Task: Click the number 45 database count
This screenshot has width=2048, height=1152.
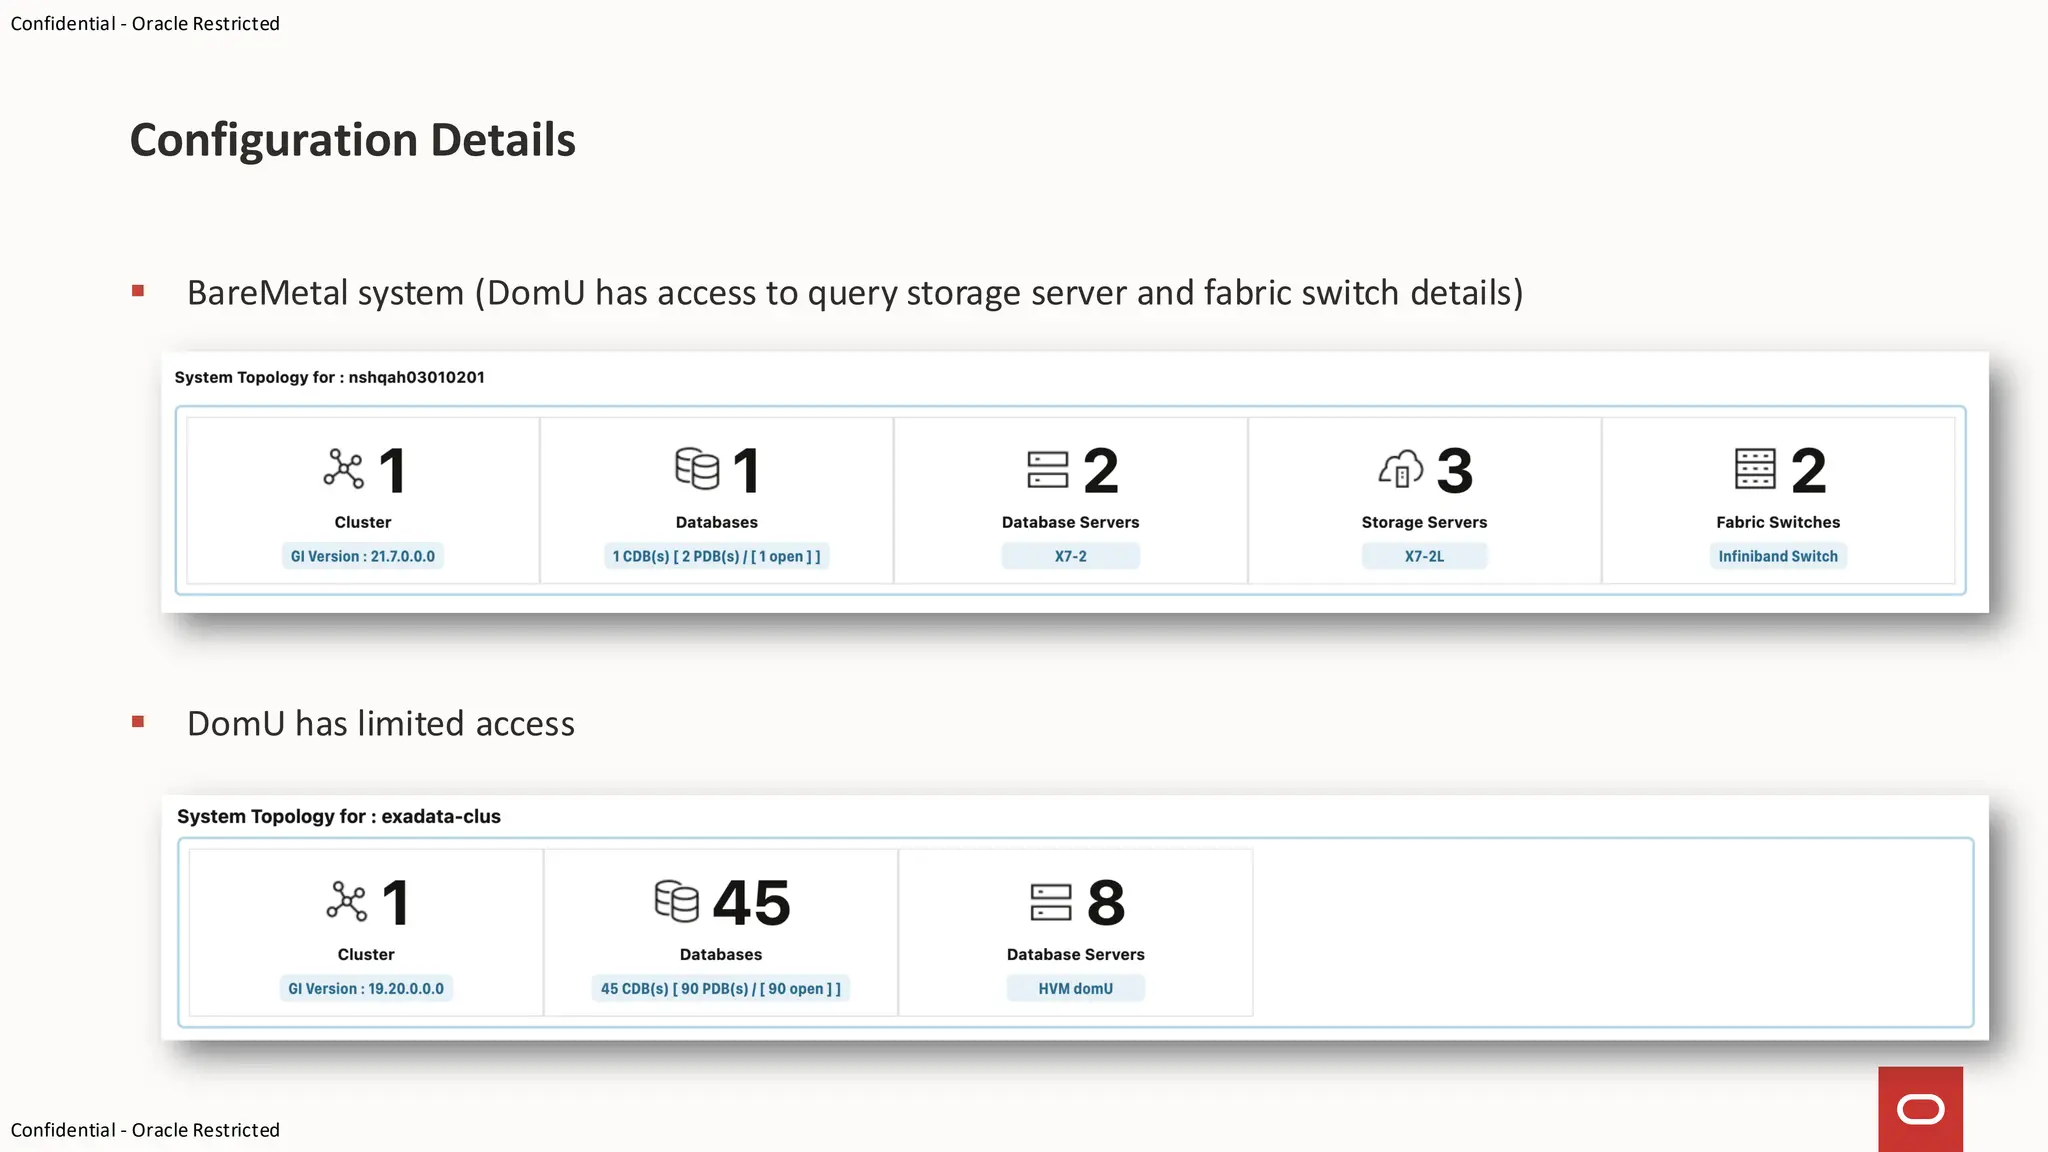Action: point(751,902)
